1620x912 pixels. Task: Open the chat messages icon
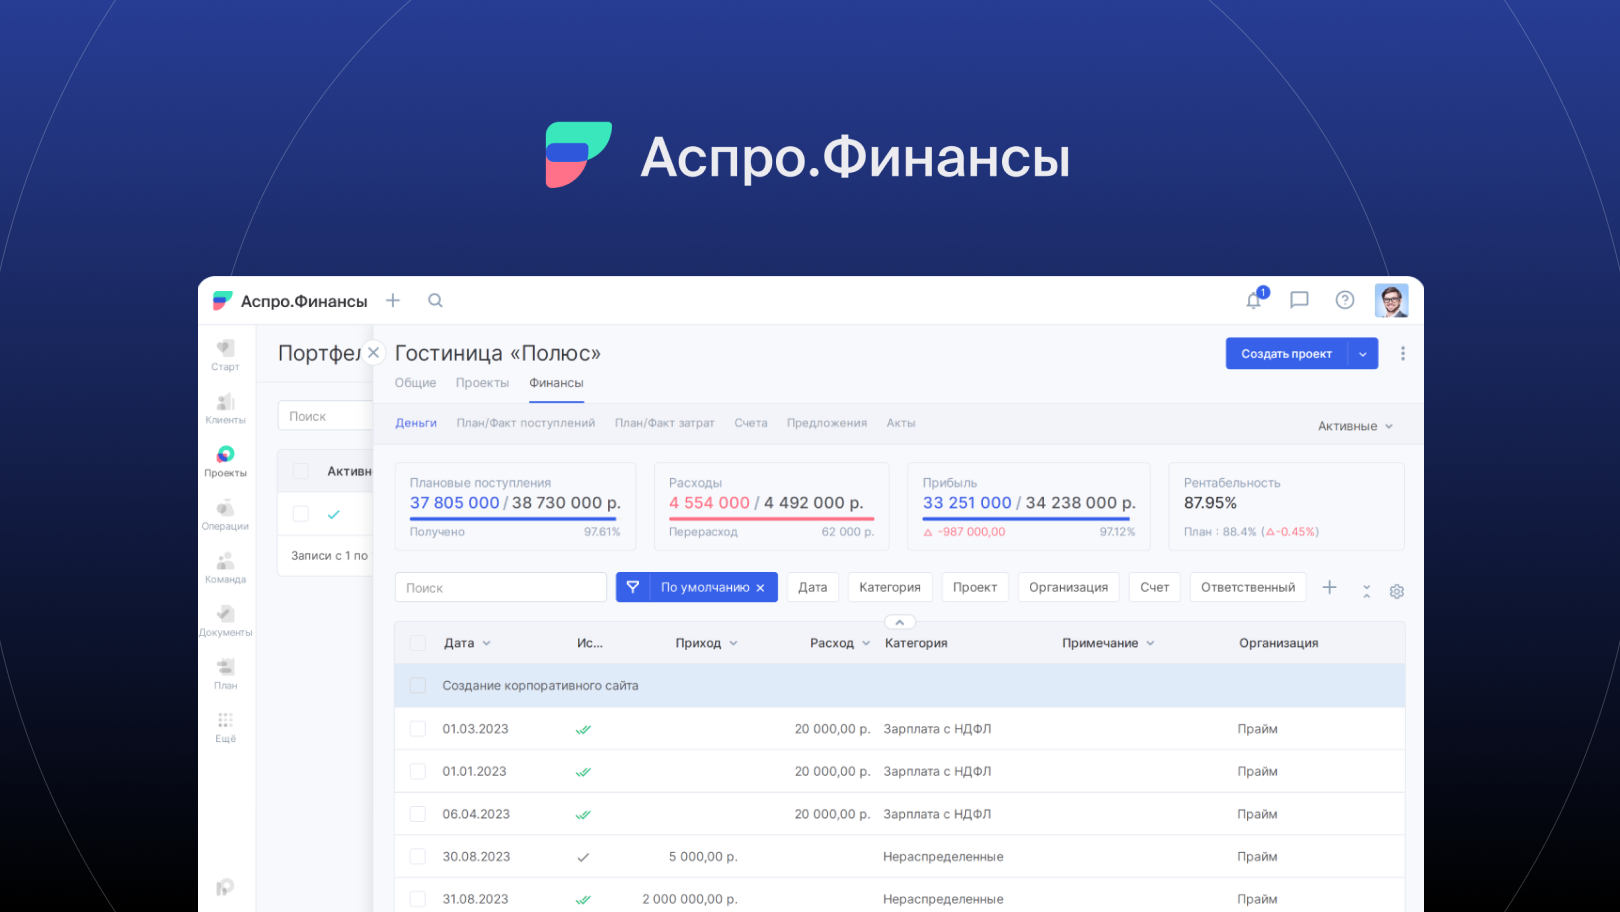point(1299,299)
